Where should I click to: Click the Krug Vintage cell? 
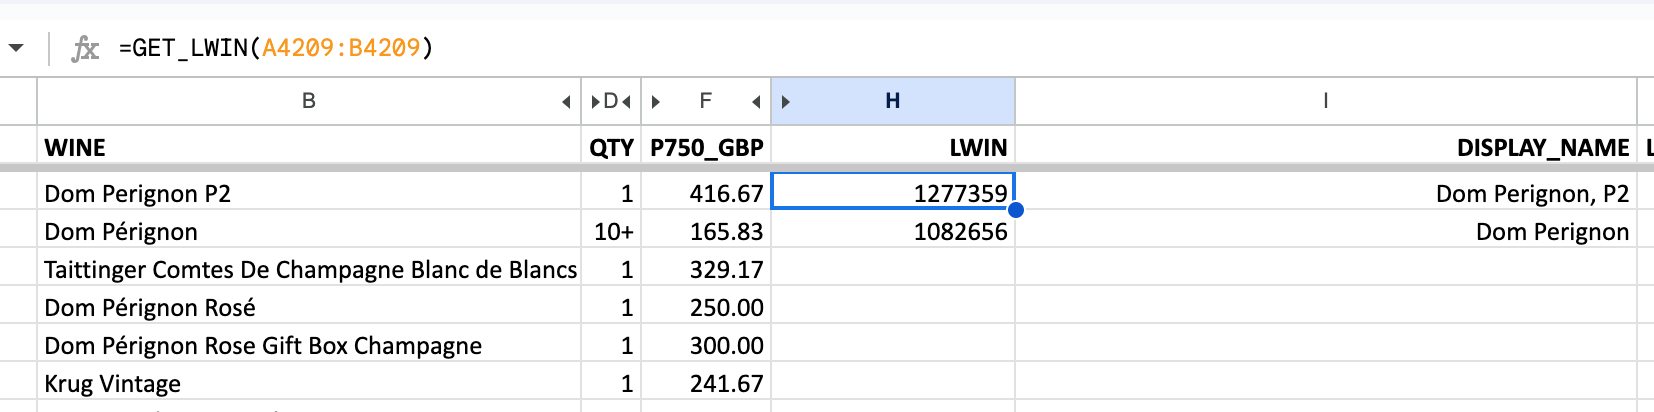[309, 383]
